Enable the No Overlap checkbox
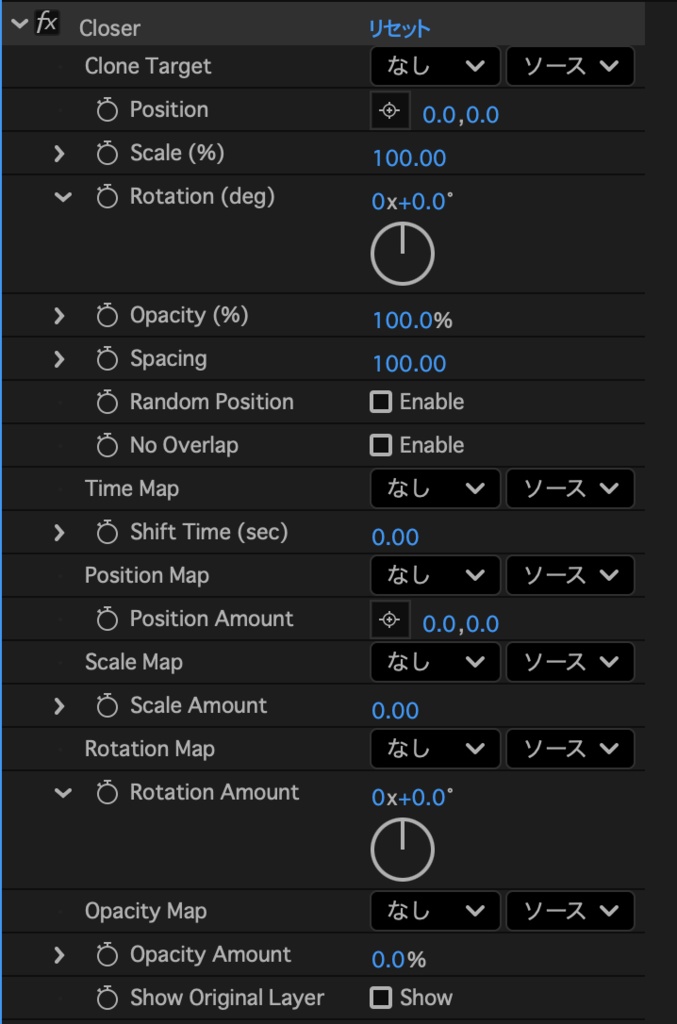 [x=381, y=445]
